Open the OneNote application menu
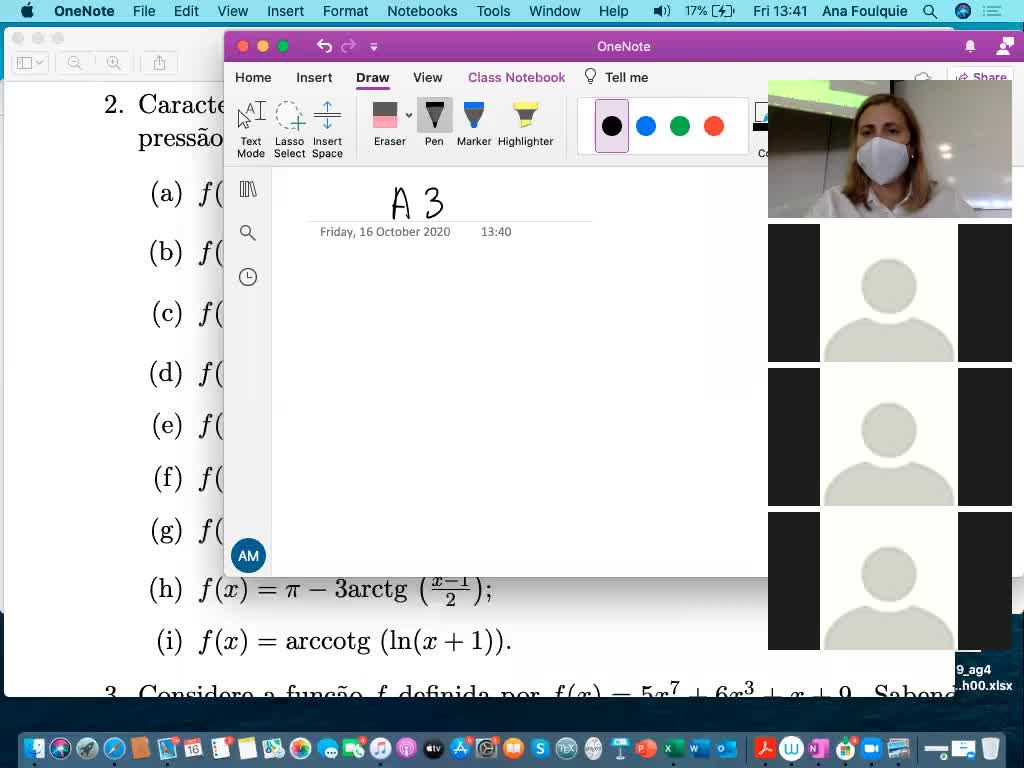Viewport: 1024px width, 768px height. (84, 11)
